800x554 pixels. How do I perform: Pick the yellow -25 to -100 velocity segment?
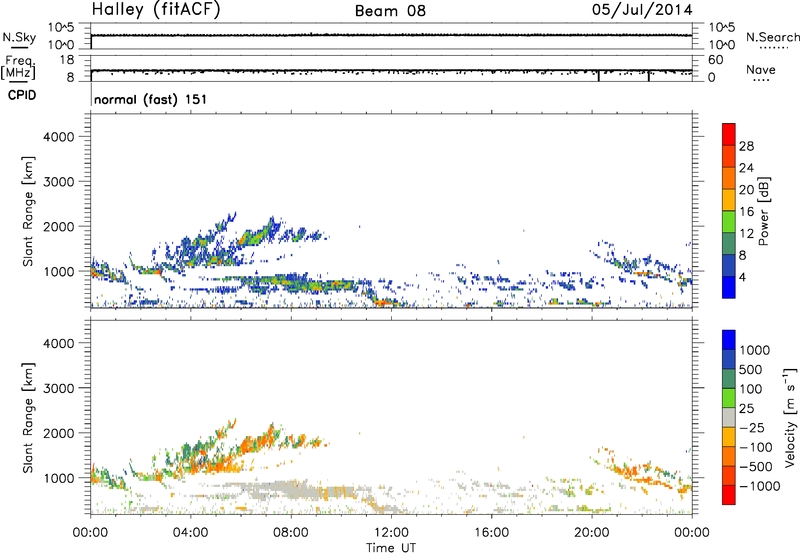coord(729,437)
